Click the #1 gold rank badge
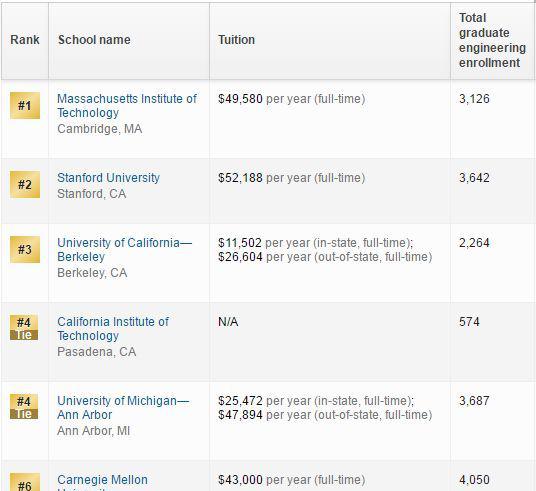Viewport: 536px width, 491px height. (x=25, y=105)
